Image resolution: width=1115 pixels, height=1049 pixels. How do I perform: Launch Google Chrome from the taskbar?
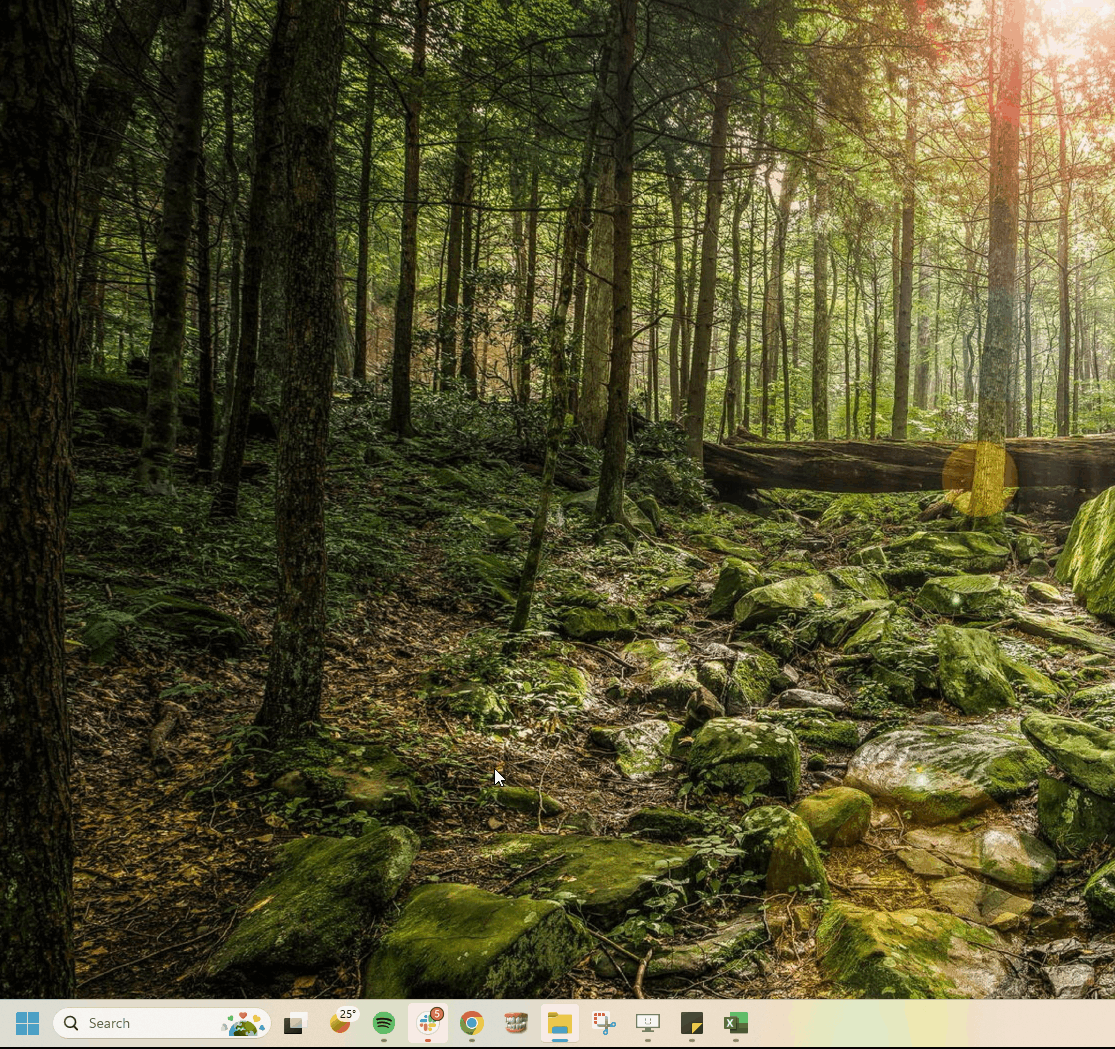pyautogui.click(x=471, y=1023)
